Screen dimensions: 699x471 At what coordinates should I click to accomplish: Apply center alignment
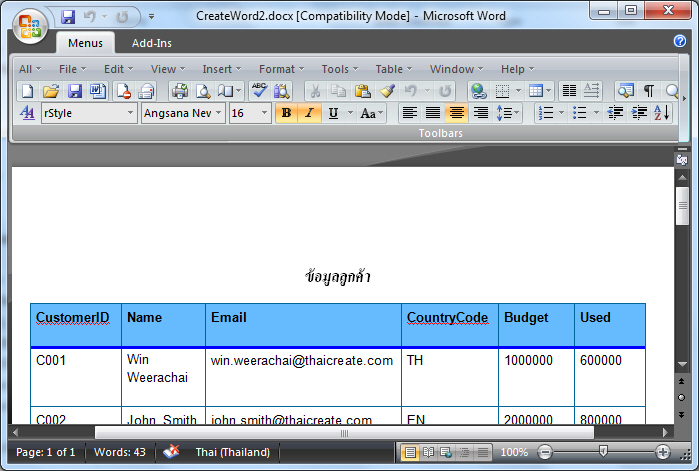point(456,113)
